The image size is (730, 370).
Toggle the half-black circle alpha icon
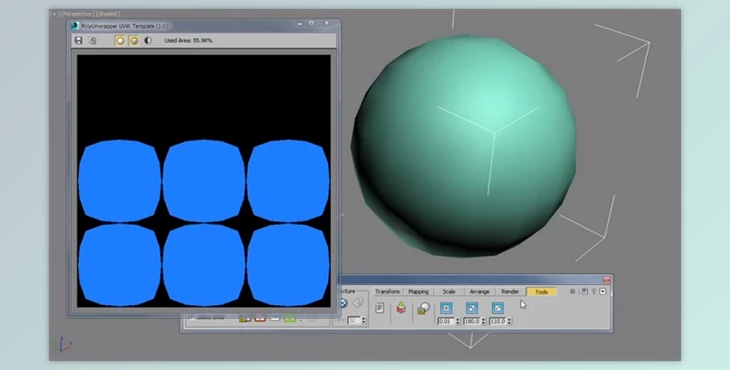pos(148,40)
